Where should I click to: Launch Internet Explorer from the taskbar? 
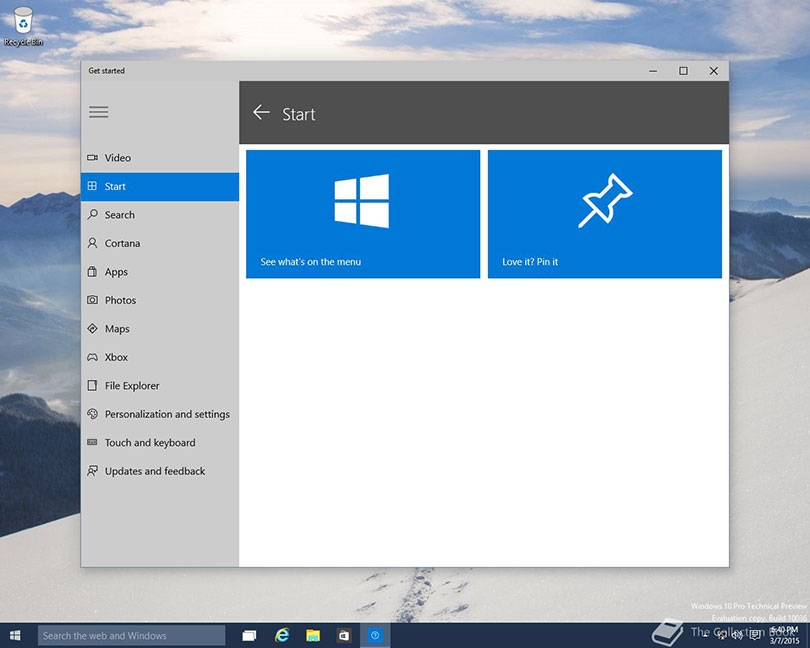(282, 636)
